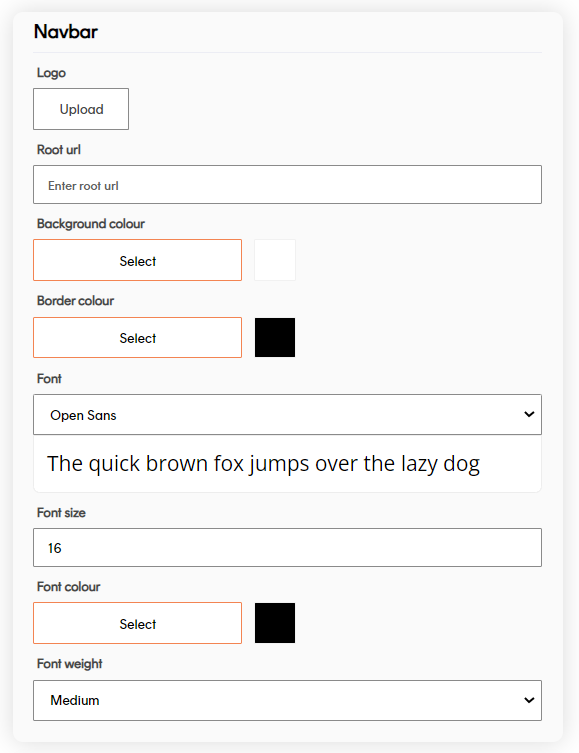Click the Font weight label
Viewport: 579px width, 753px height.
tap(70, 664)
